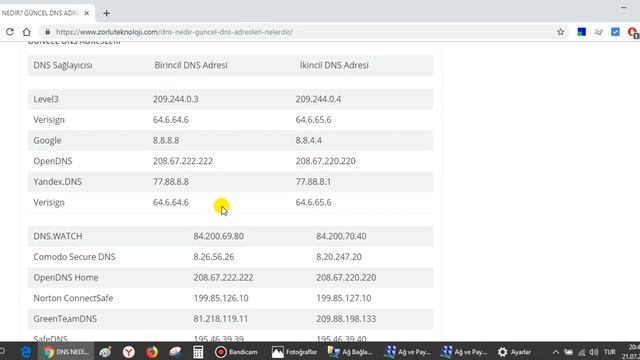640x360 pixels.
Task: Show hidden system tray icons
Action: pyautogui.click(x=556, y=352)
